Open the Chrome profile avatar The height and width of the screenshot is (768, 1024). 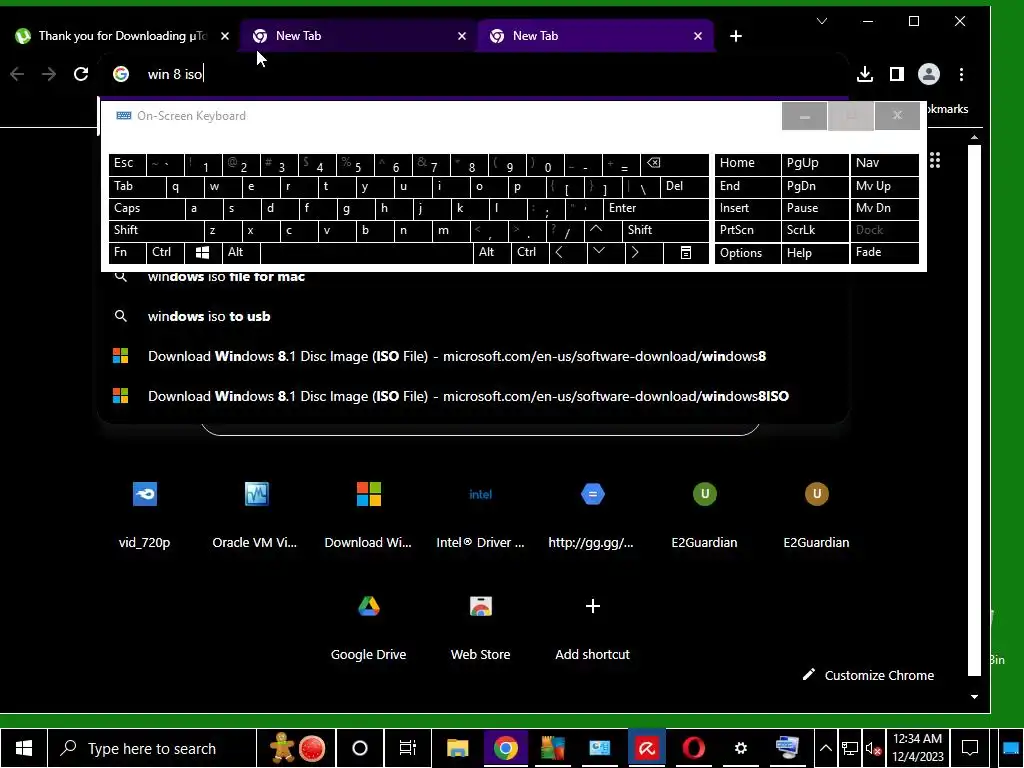pyautogui.click(x=929, y=74)
